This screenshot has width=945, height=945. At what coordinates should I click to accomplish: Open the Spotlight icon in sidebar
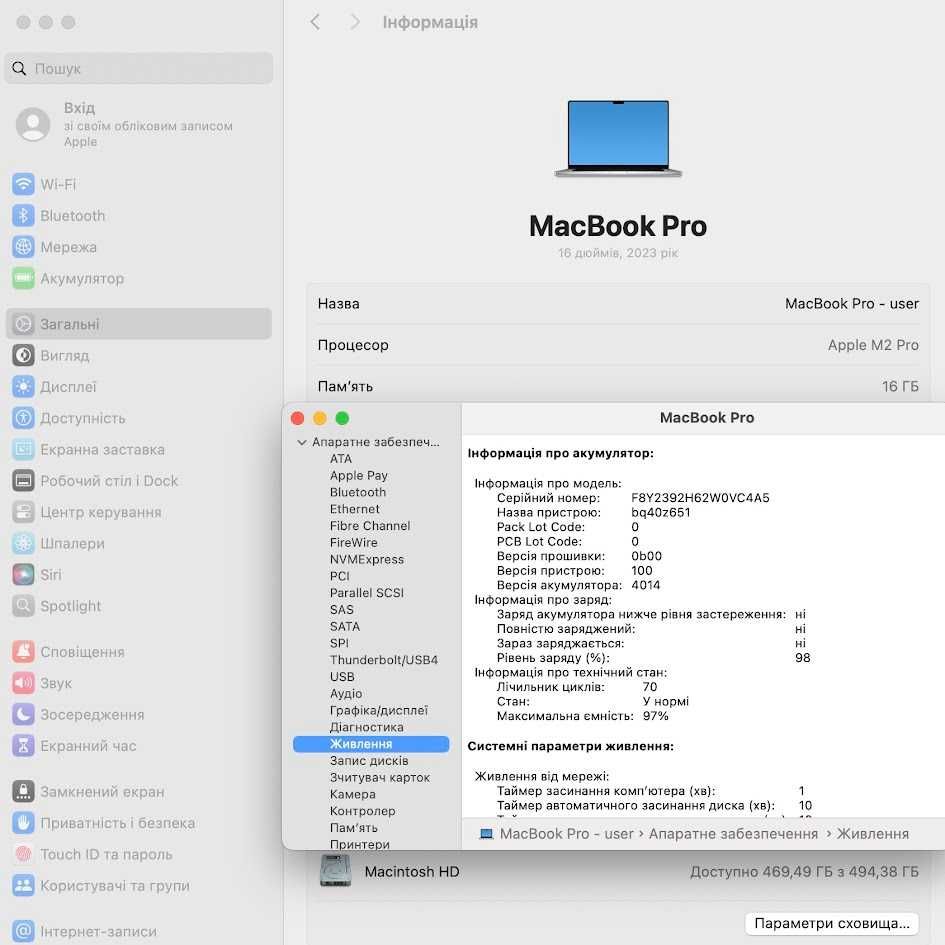pyautogui.click(x=23, y=606)
